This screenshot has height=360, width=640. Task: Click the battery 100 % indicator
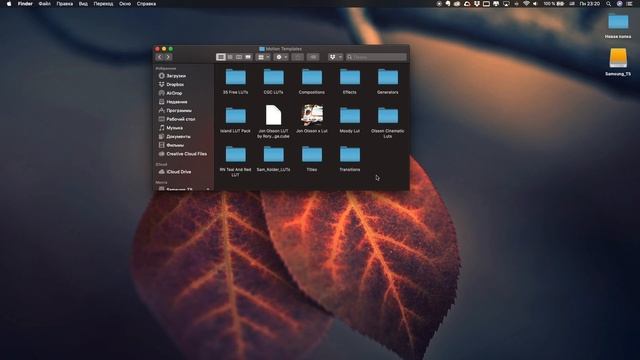coord(554,4)
